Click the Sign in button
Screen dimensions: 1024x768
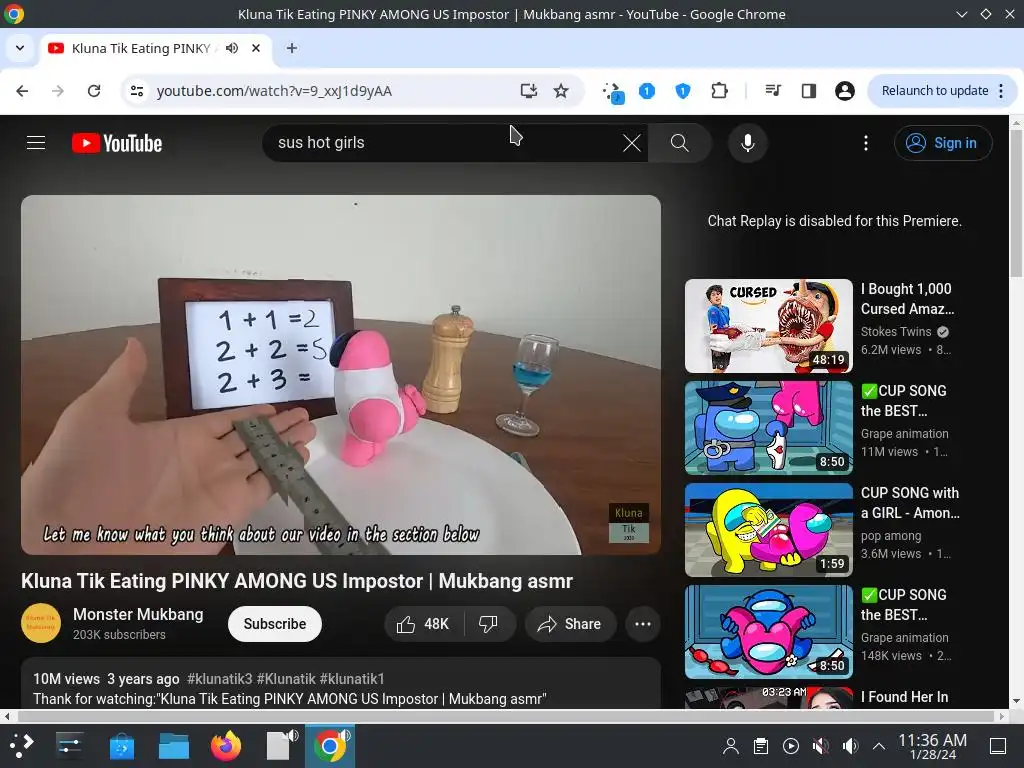(x=943, y=143)
